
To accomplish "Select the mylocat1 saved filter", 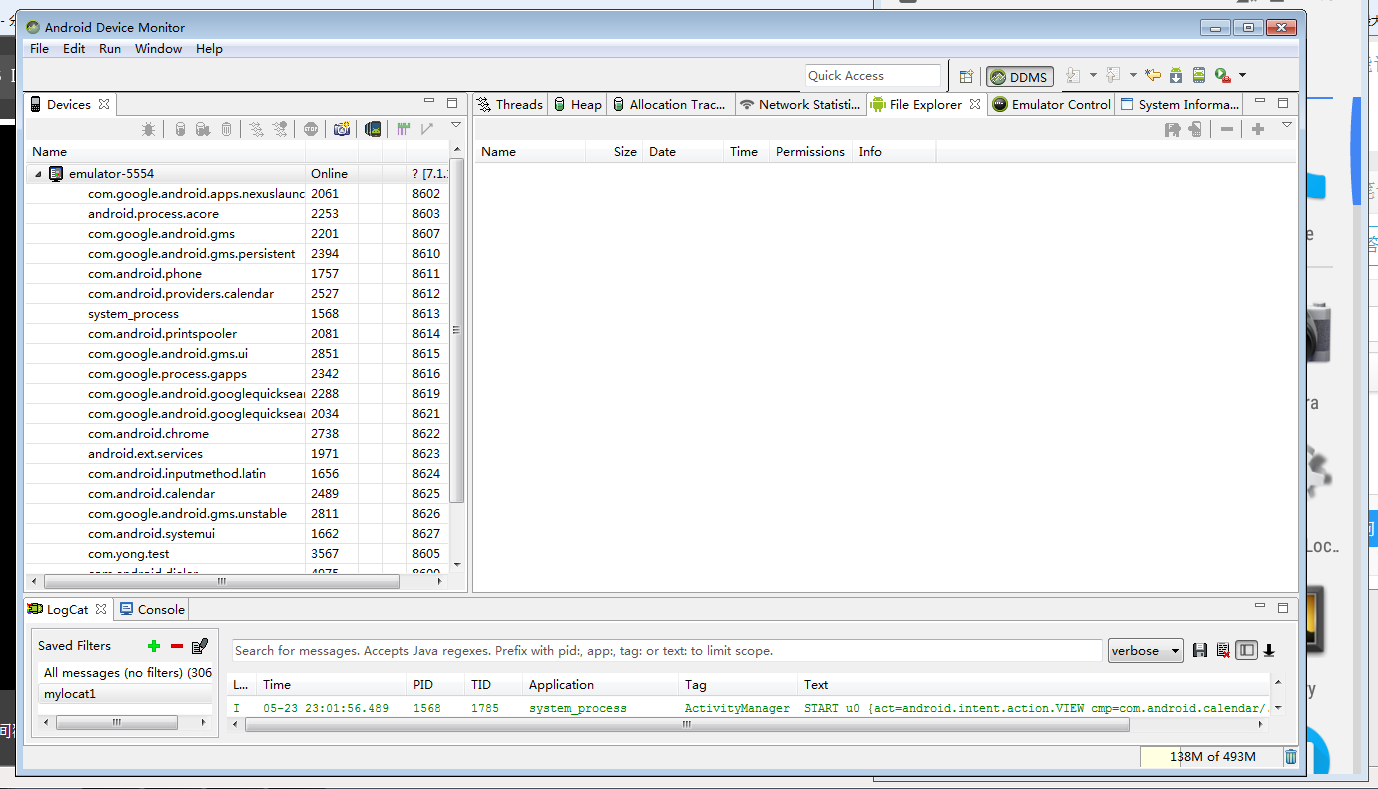I will [x=126, y=693].
